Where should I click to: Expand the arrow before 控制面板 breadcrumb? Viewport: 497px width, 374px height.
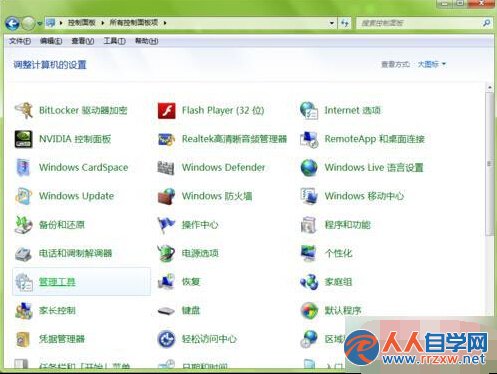(61, 23)
